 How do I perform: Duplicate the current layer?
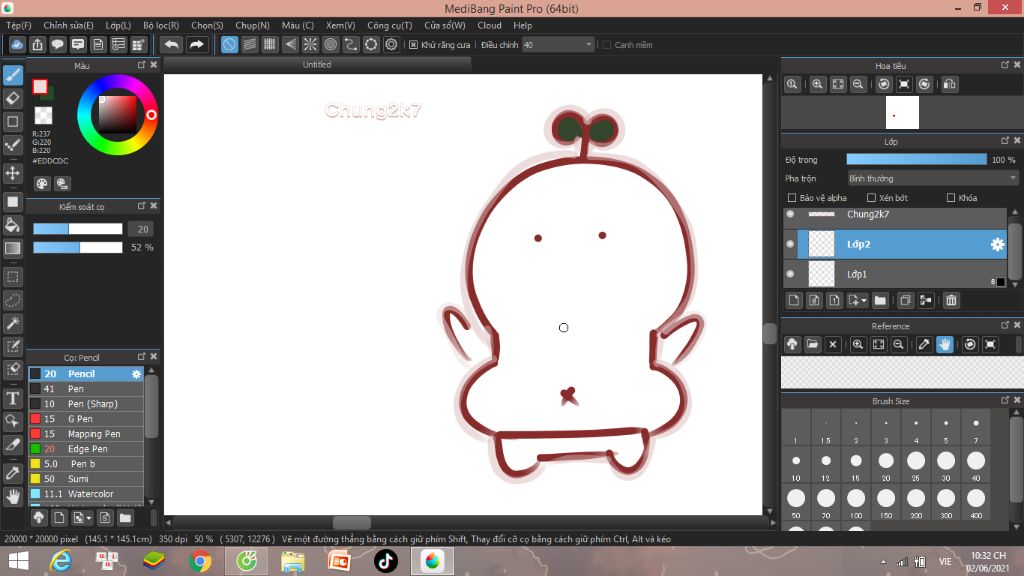click(905, 300)
